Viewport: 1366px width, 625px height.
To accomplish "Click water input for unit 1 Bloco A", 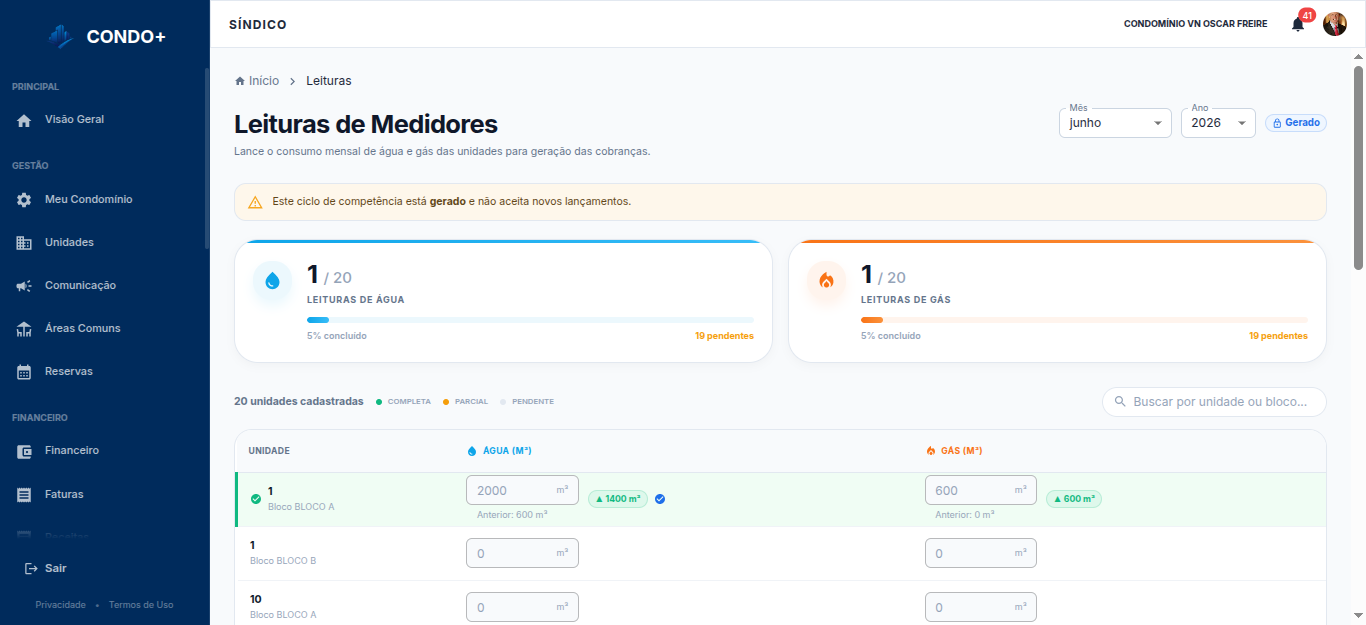I will pos(522,490).
